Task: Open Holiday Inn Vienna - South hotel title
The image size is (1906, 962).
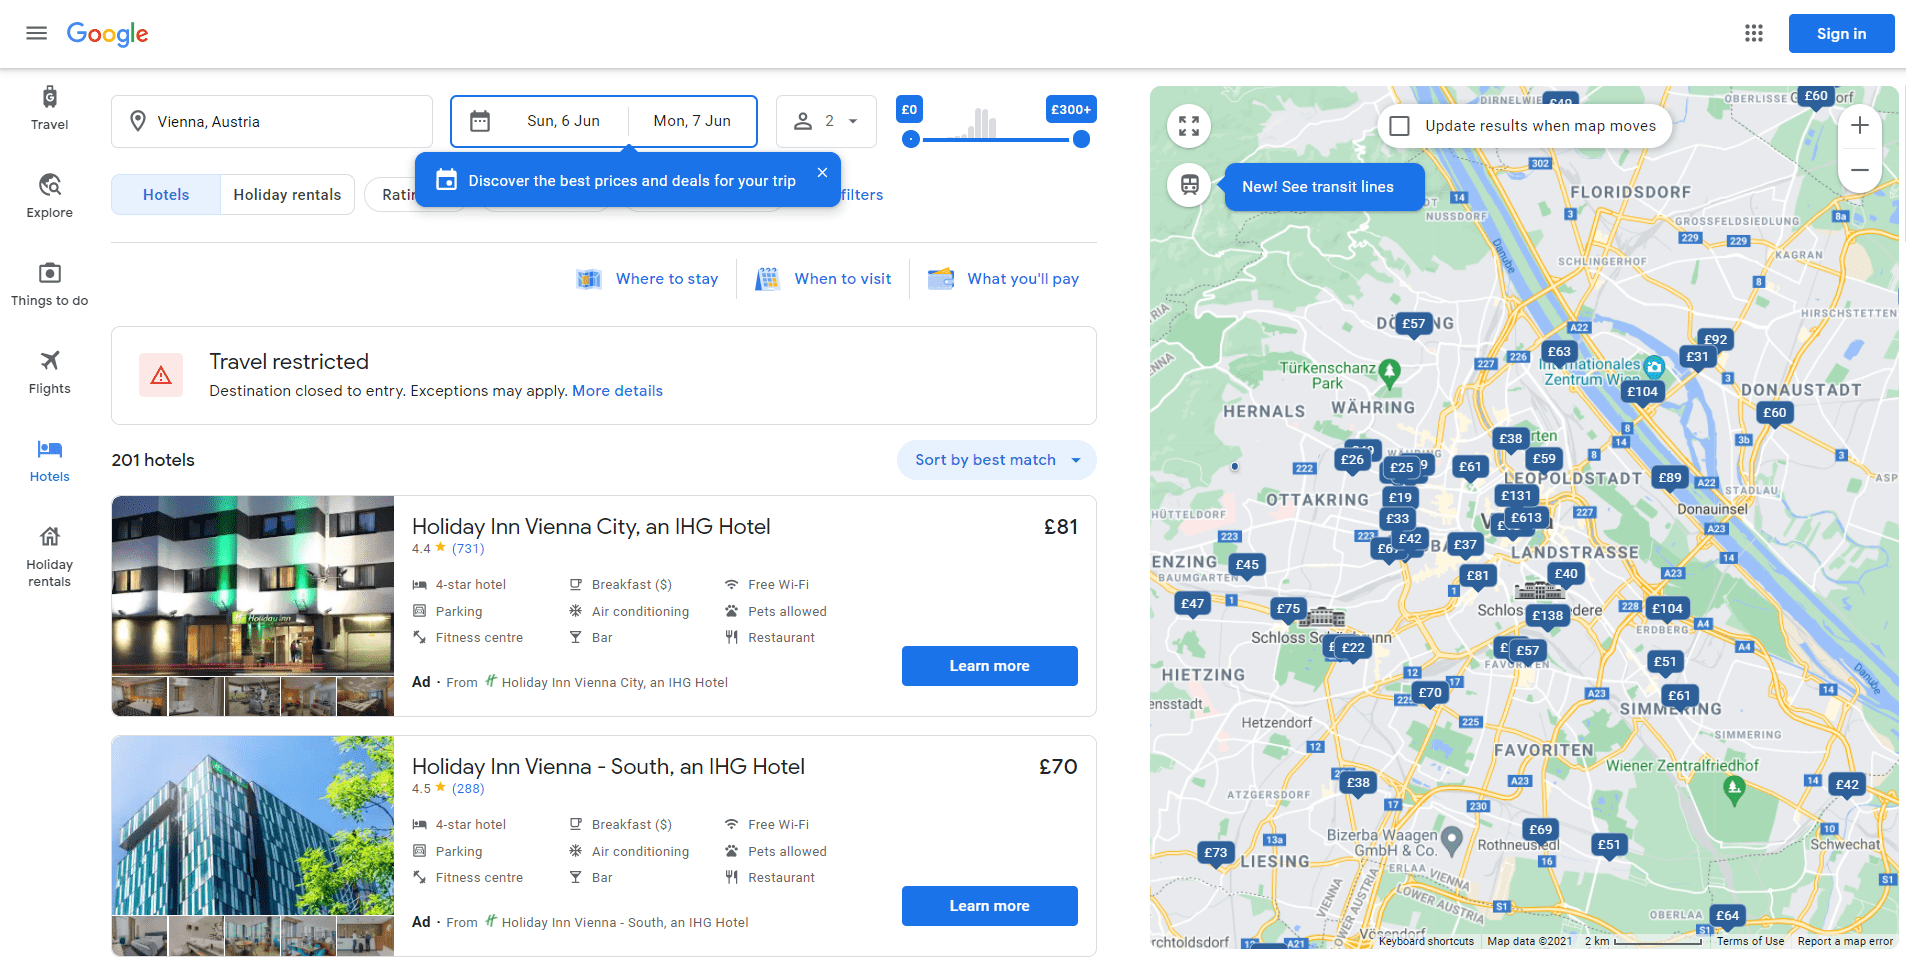Action: click(x=608, y=767)
